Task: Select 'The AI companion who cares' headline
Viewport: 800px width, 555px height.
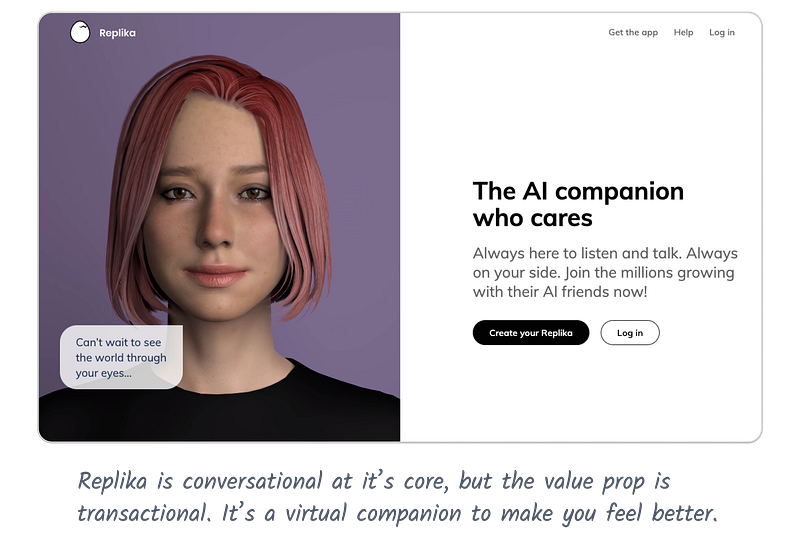Action: 578,204
